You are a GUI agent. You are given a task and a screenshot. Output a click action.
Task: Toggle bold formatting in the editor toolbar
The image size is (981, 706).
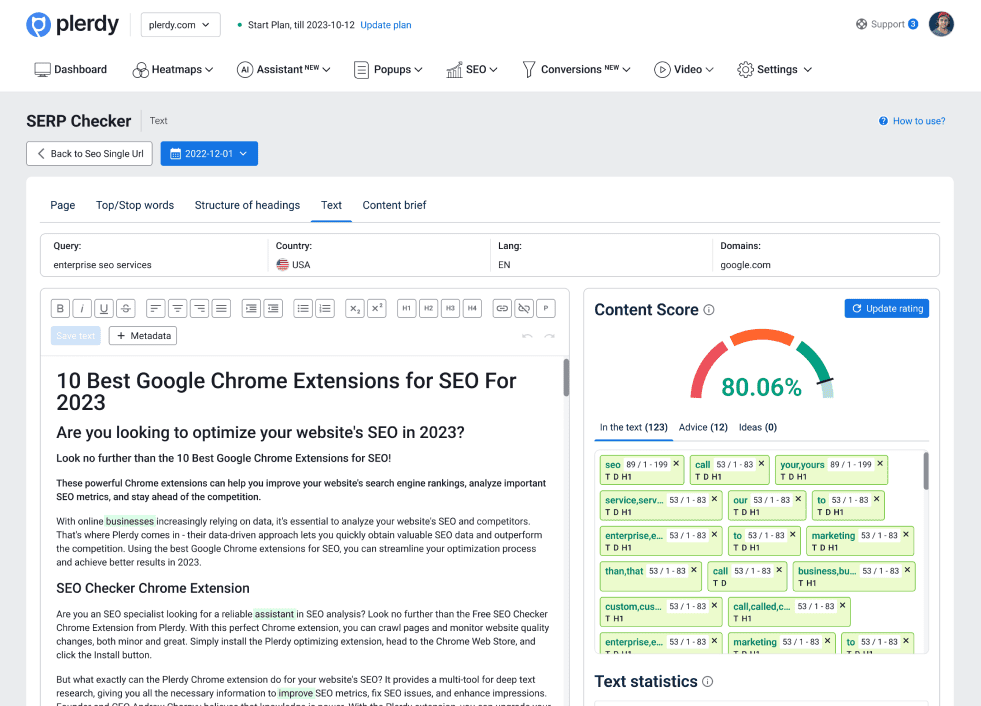pos(60,308)
